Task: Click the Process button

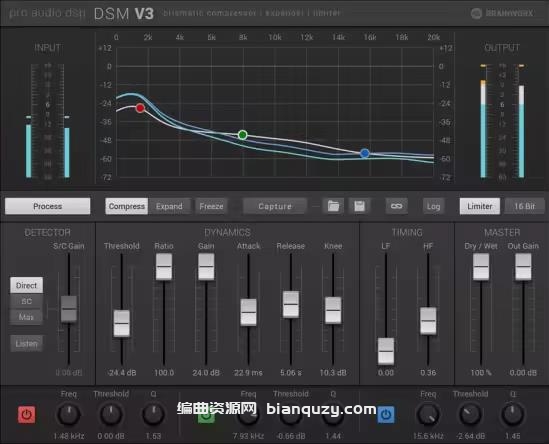Action: 48,206
